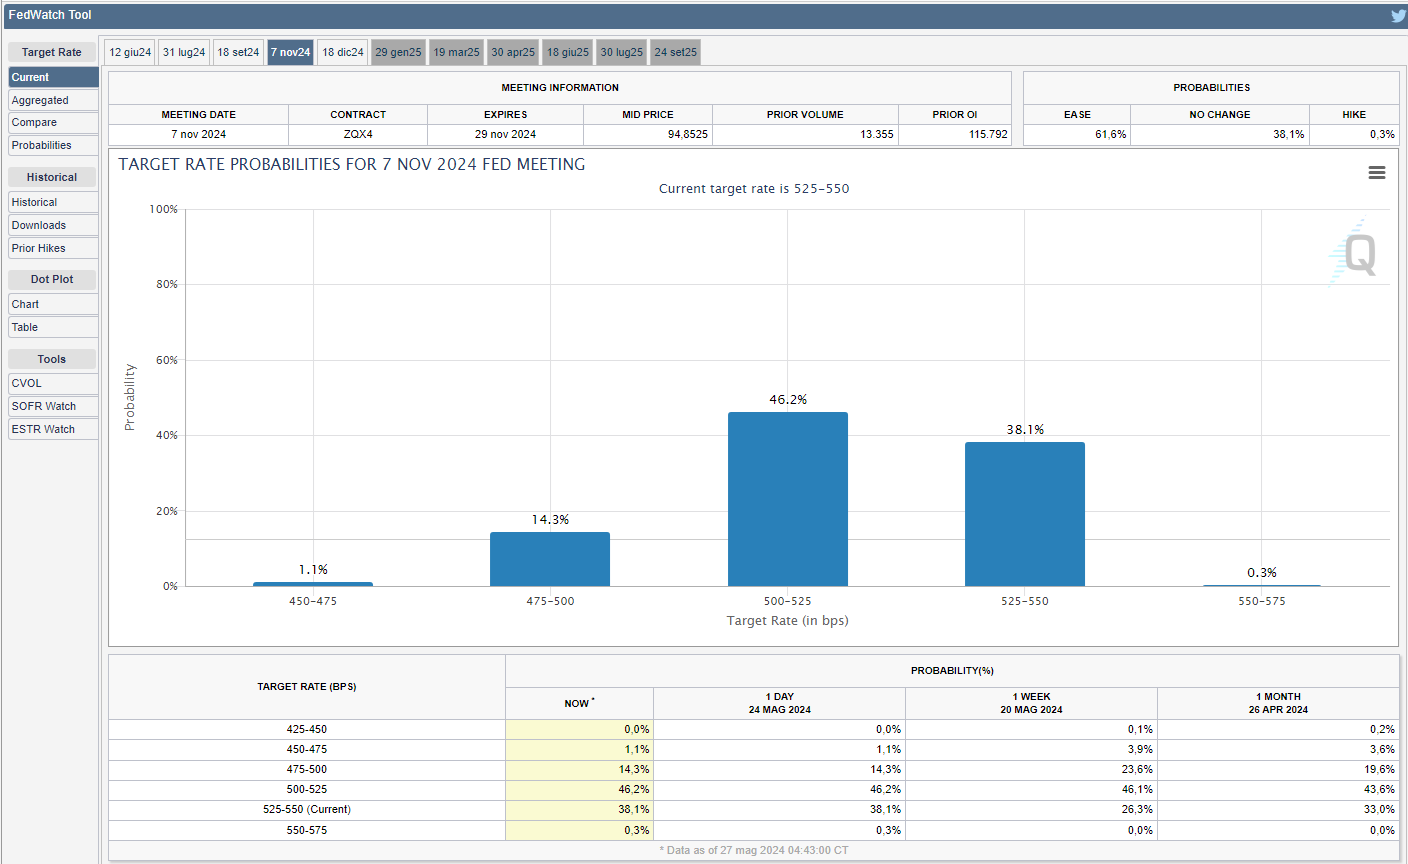Switch to the 24 set25 meeting tab
Image resolution: width=1408 pixels, height=864 pixels.
(676, 52)
